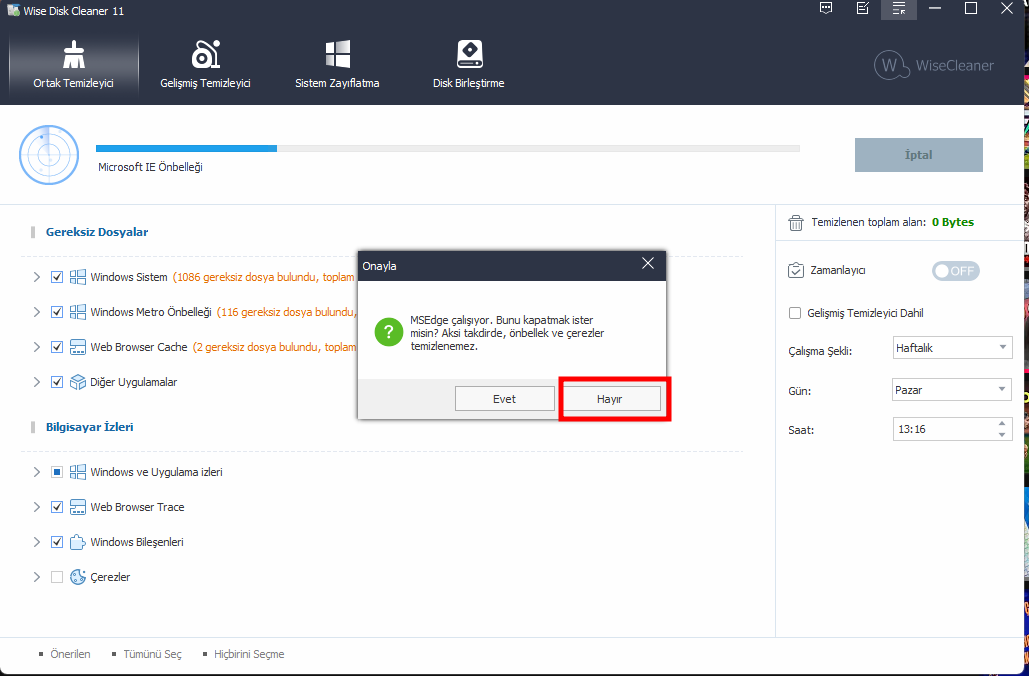Screen dimensions: 1029x676
Task: Click the Web Browser Trace icon
Action: pyautogui.click(x=78, y=507)
